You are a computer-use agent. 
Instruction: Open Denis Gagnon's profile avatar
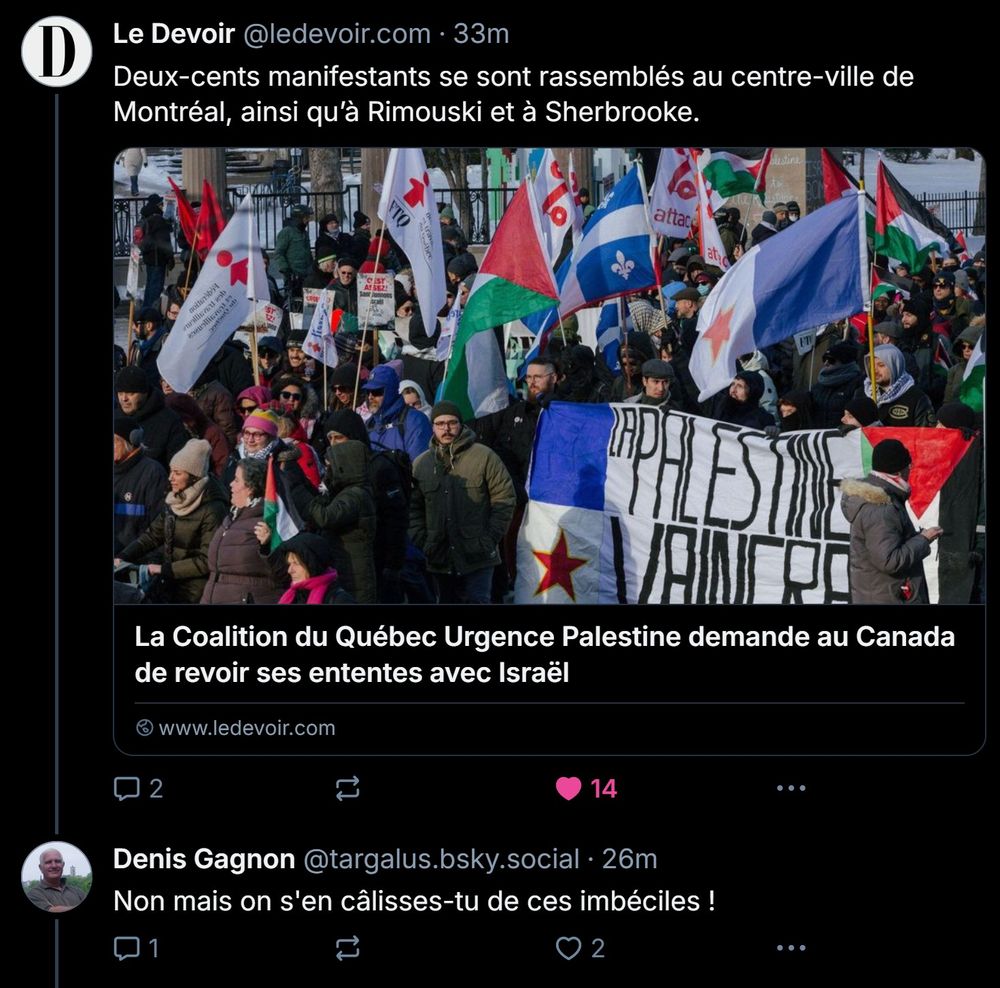click(x=56, y=876)
